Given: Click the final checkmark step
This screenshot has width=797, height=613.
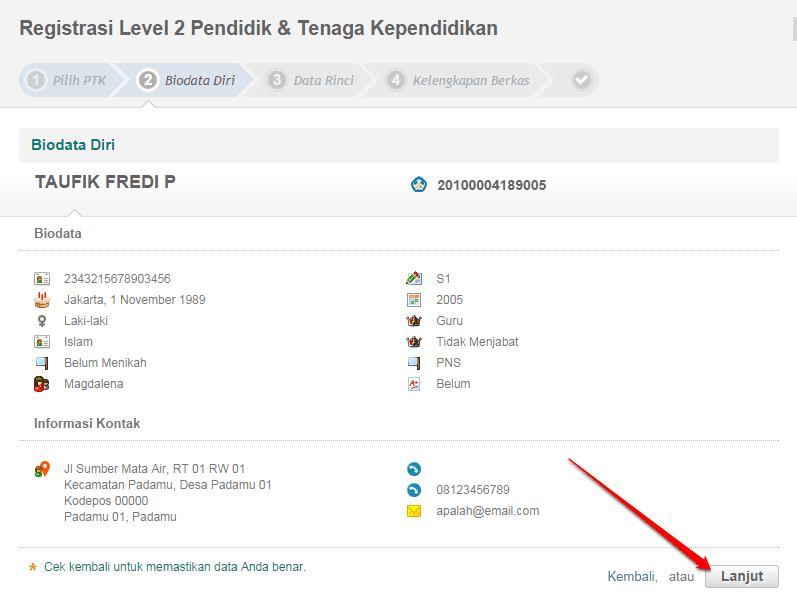Looking at the screenshot, I should [581, 80].
